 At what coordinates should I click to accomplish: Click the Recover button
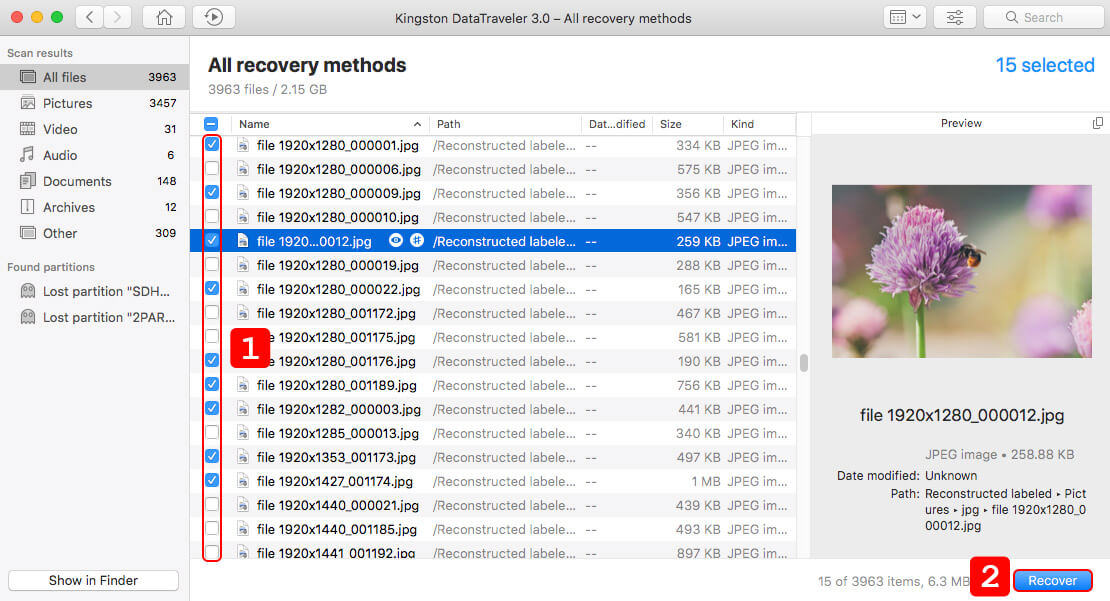click(1053, 580)
